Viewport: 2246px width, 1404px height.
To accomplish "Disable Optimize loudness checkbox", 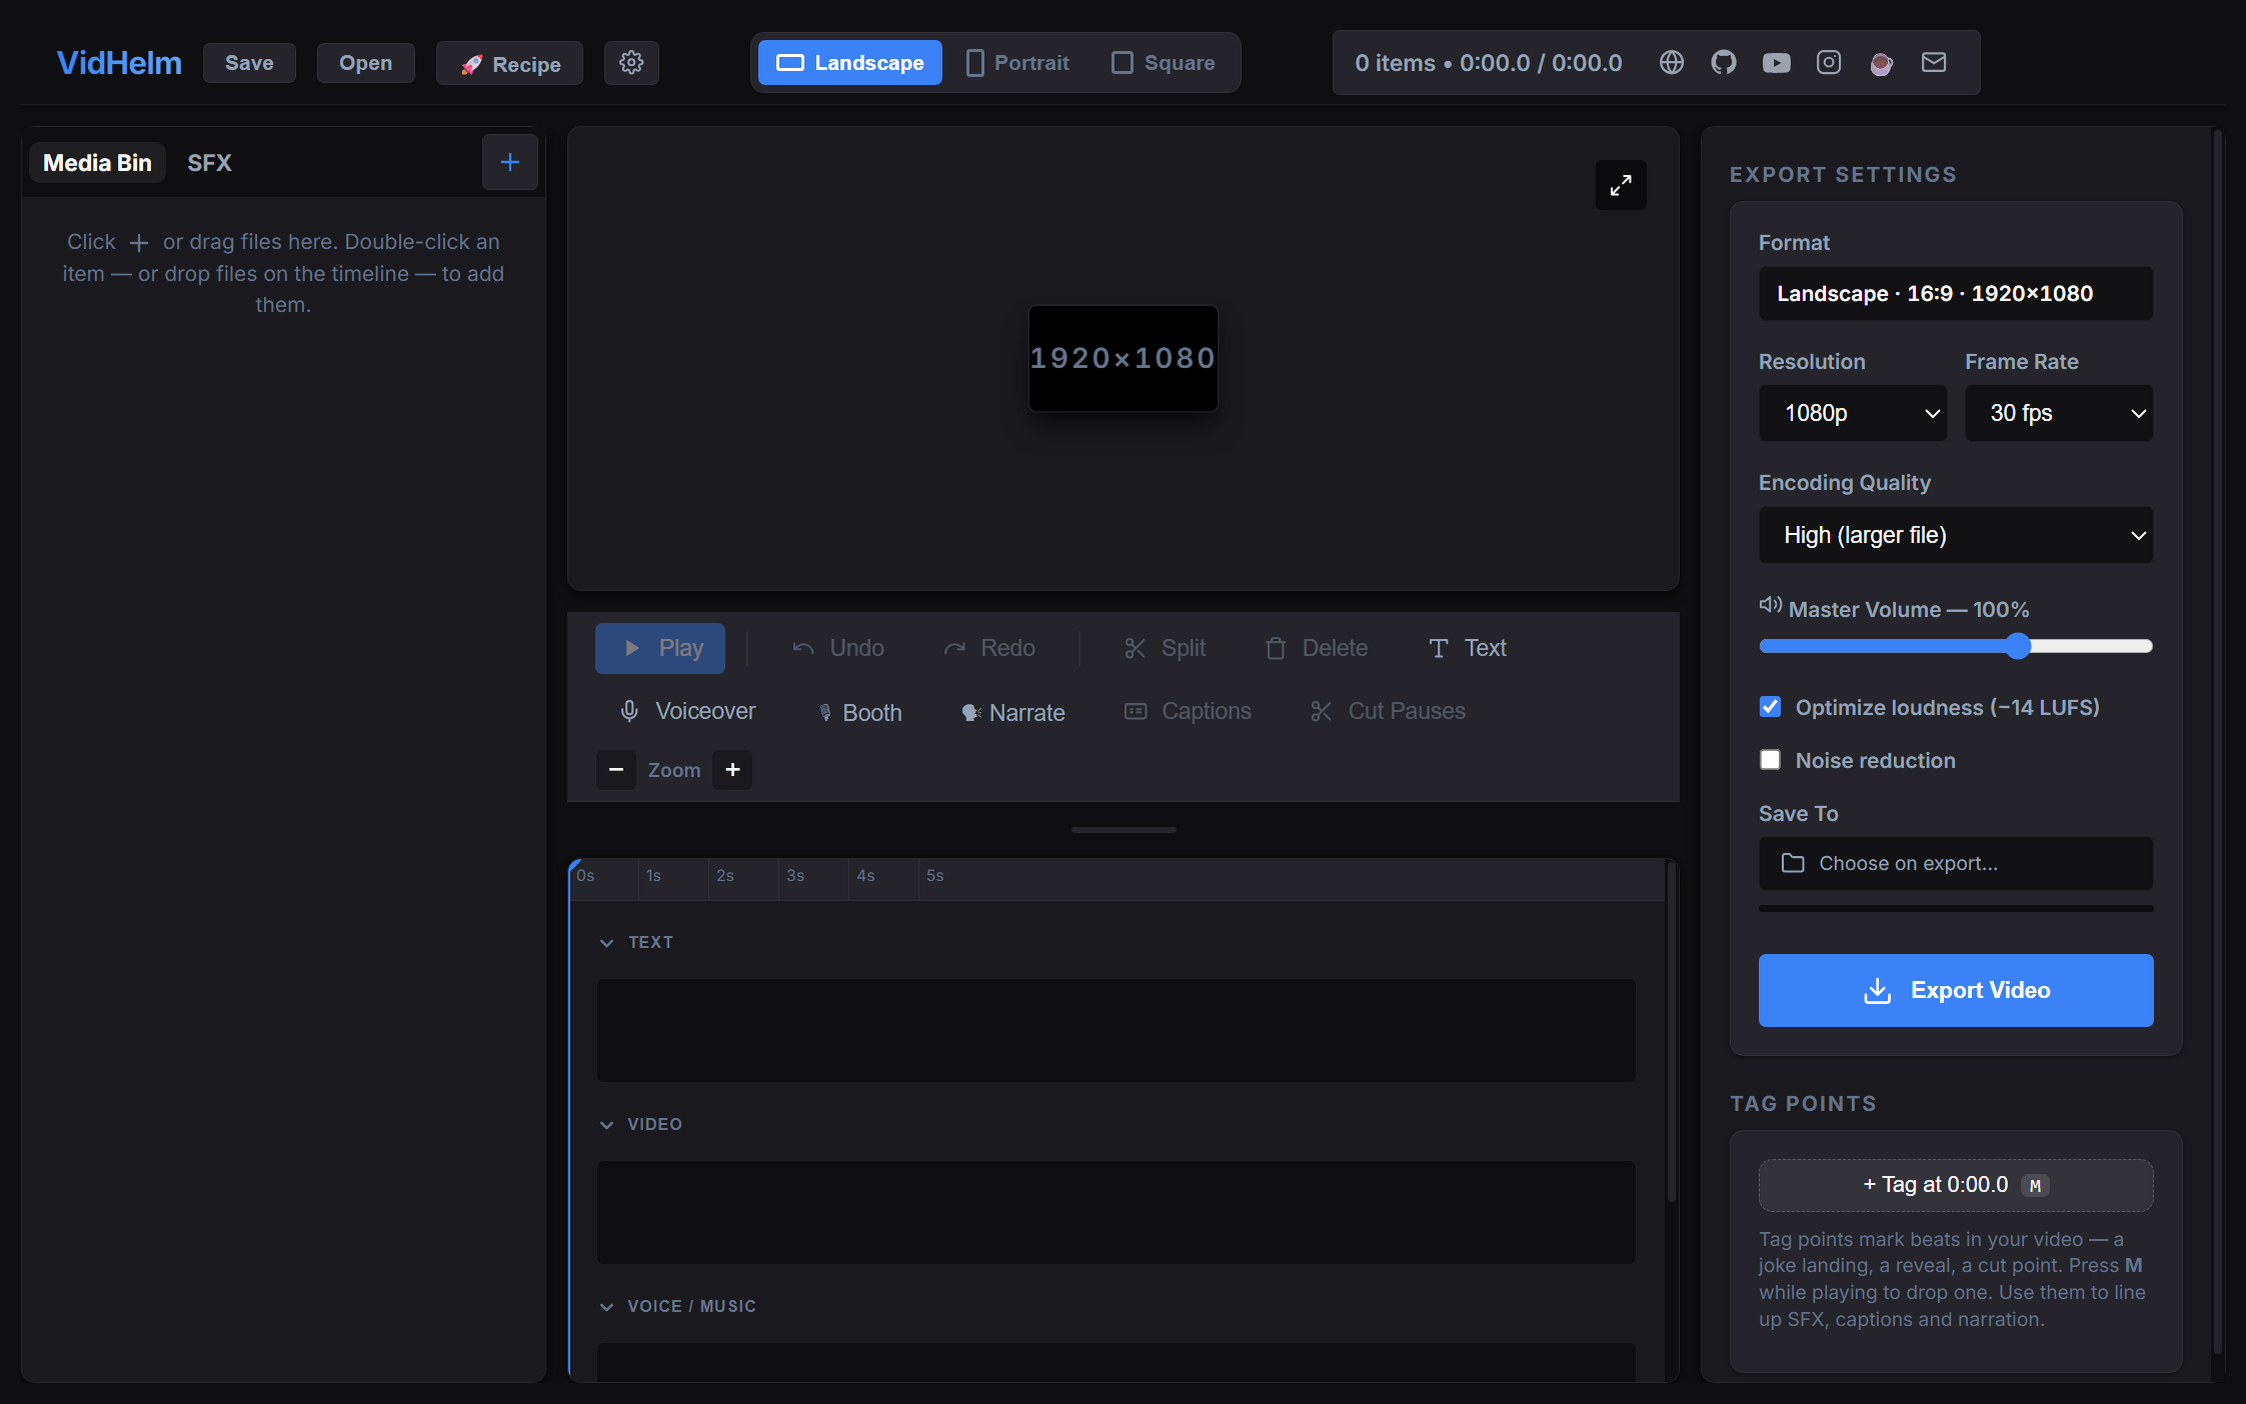I will pos(1770,707).
